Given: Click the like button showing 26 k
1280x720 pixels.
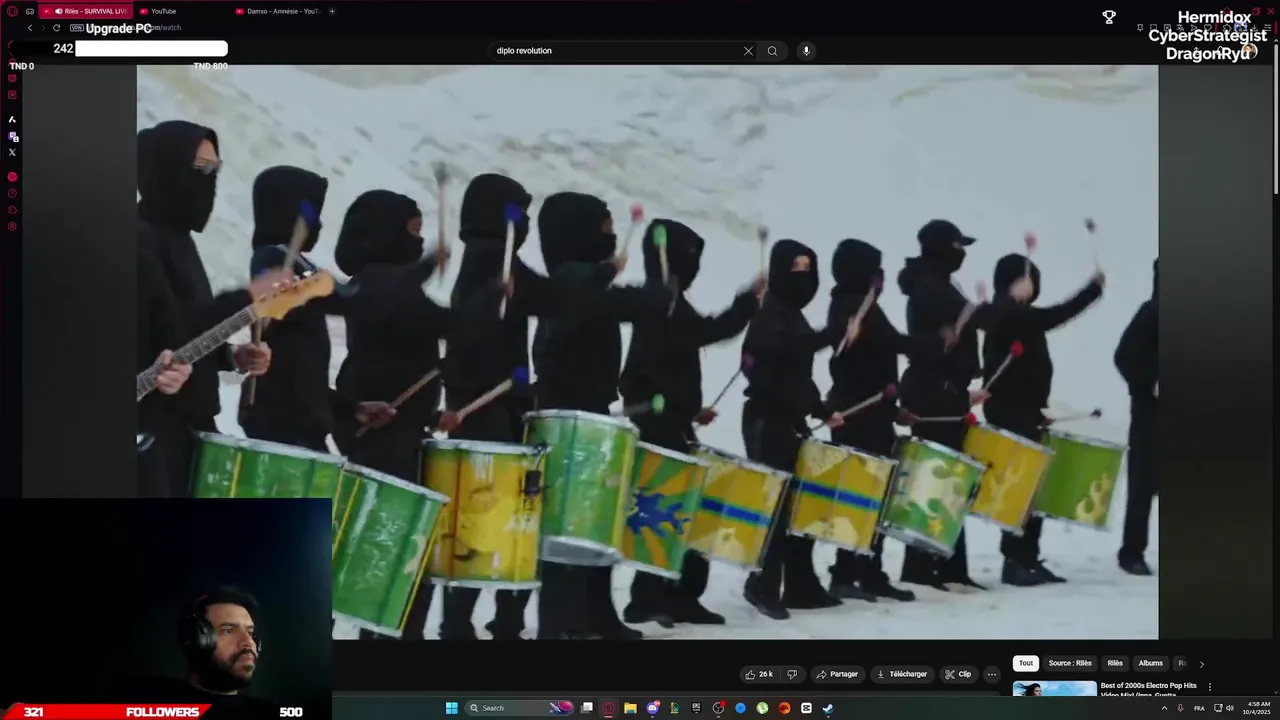Looking at the screenshot, I should pyautogui.click(x=758, y=674).
